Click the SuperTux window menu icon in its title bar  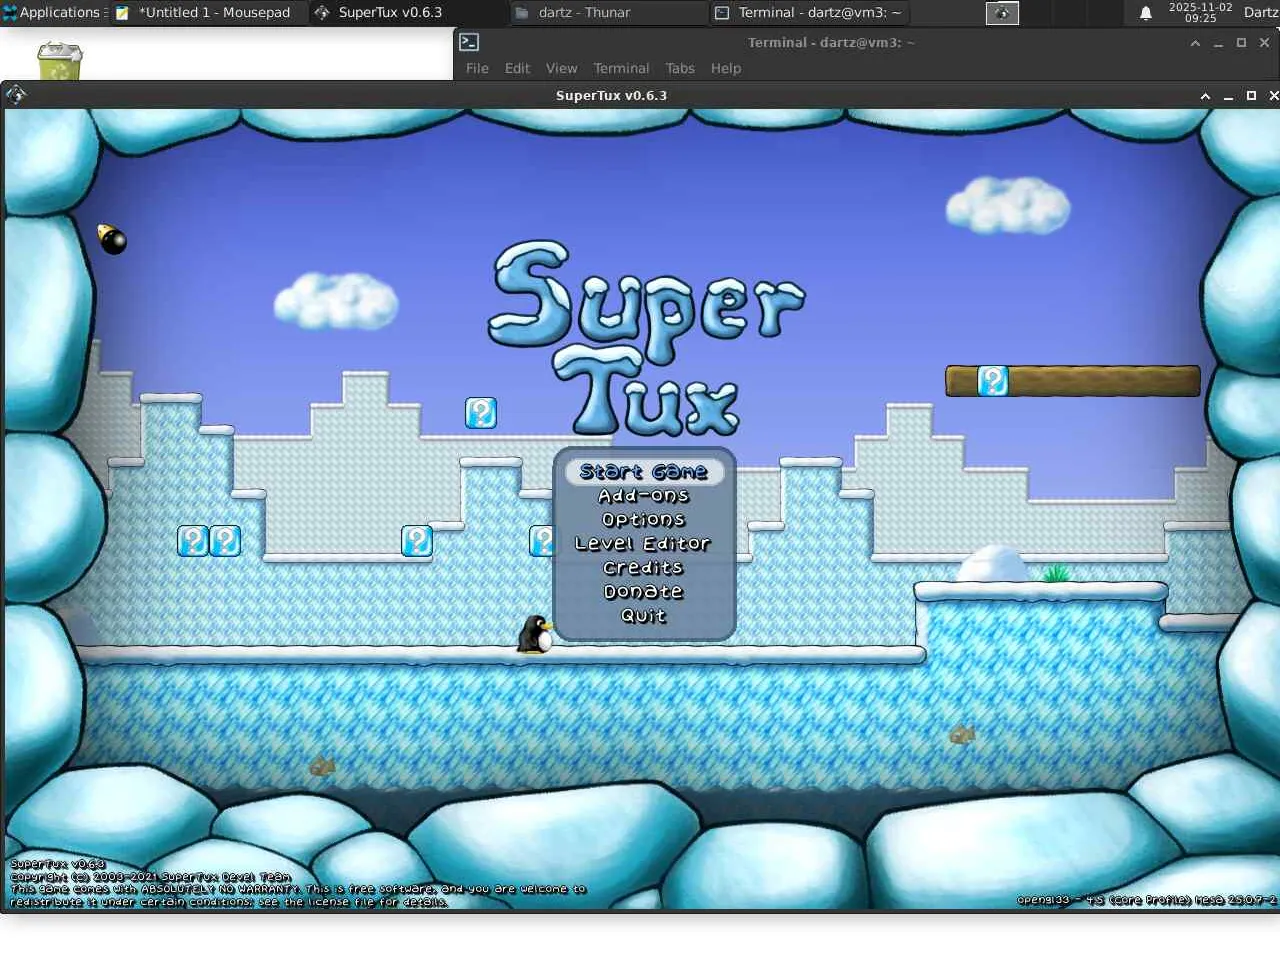[x=16, y=95]
